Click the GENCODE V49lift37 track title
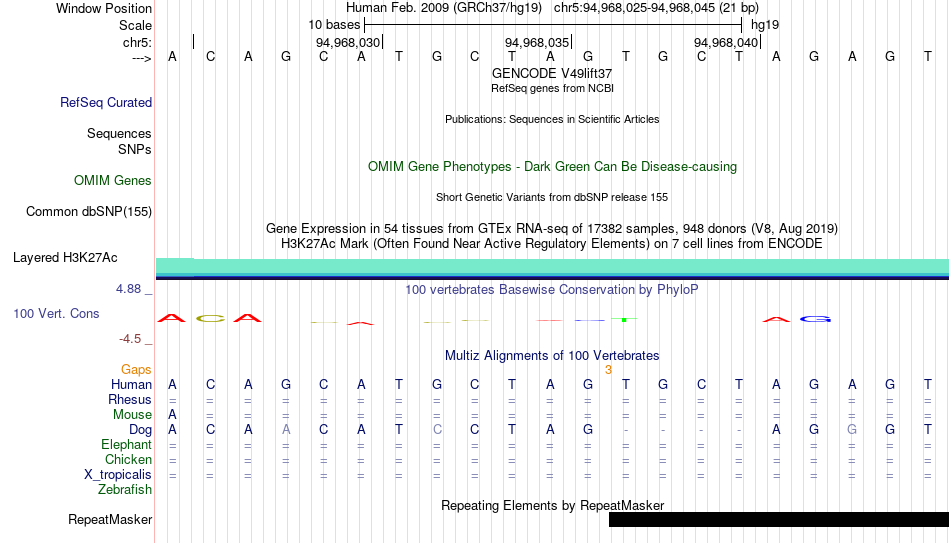Image resolution: width=950 pixels, height=543 pixels. tap(552, 73)
